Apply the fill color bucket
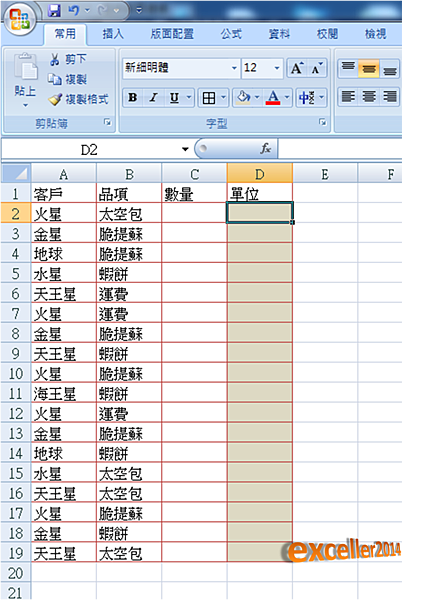The image size is (442, 600). point(243,98)
